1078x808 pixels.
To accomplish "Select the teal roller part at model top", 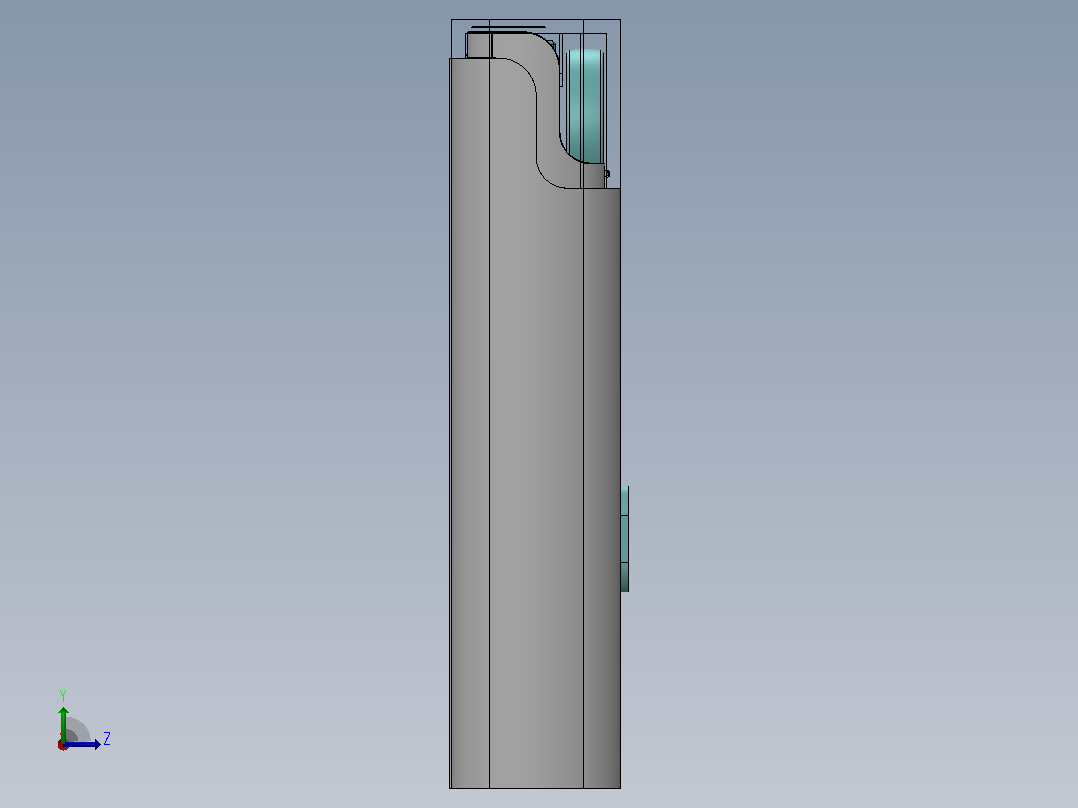I will coord(585,105).
